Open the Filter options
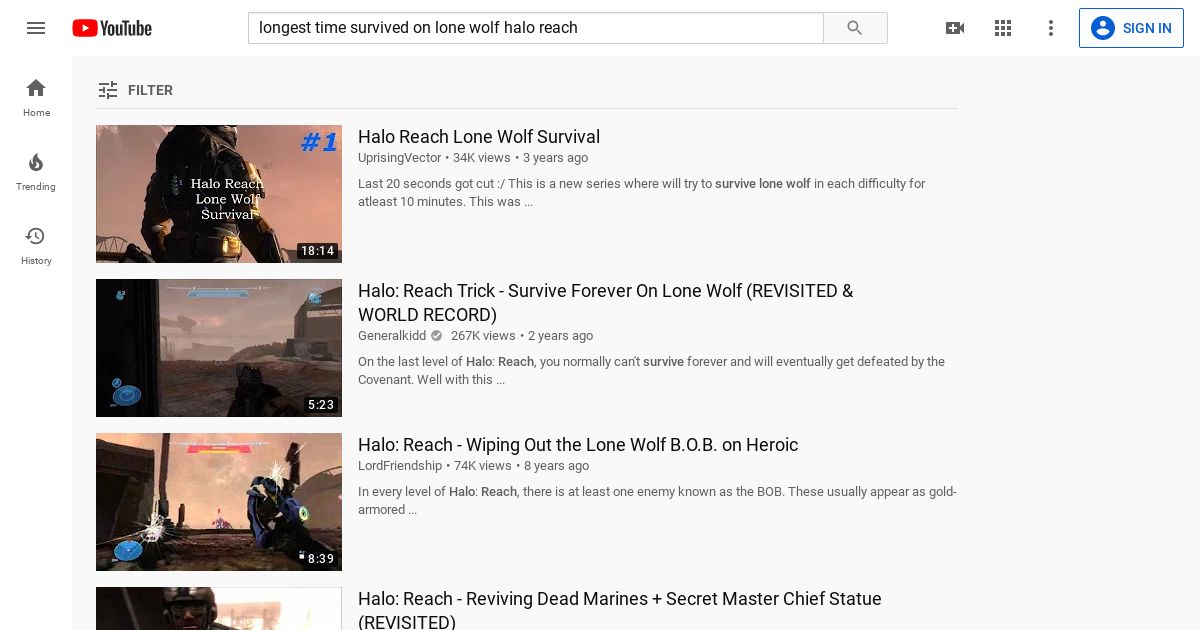Image resolution: width=1200 pixels, height=630 pixels. coord(135,90)
